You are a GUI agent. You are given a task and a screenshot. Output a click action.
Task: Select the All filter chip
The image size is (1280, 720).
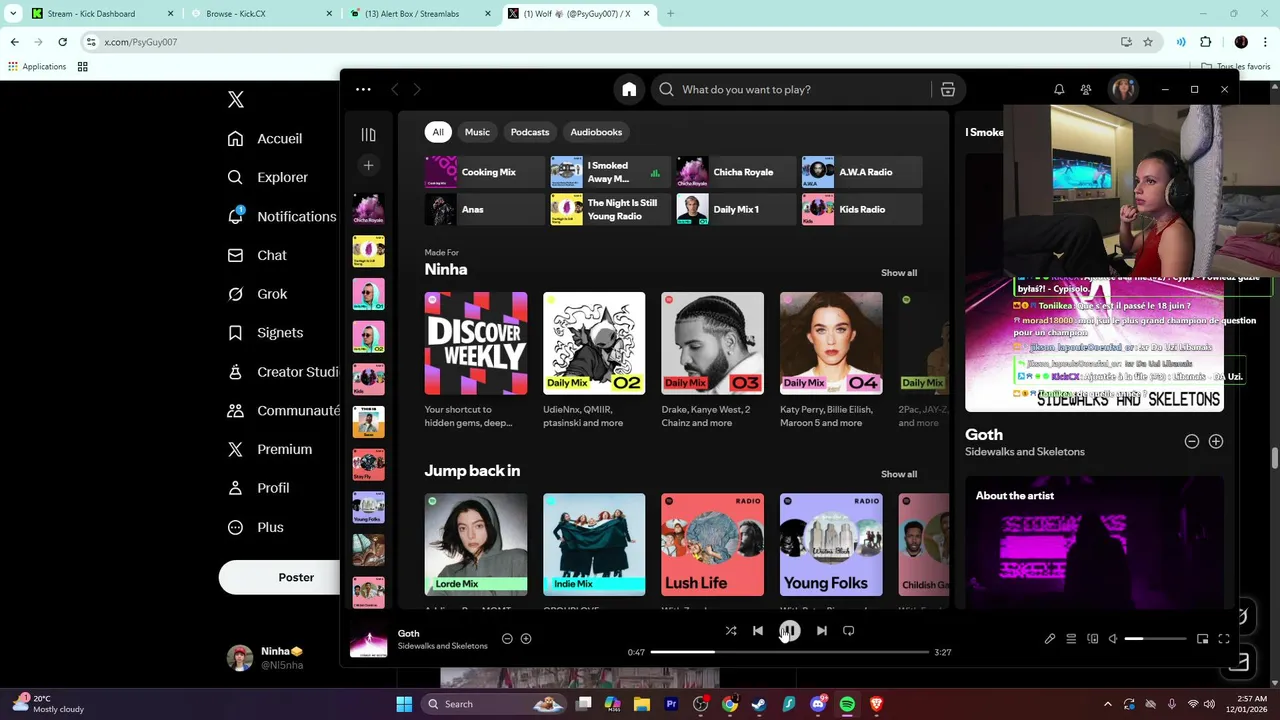coord(438,132)
